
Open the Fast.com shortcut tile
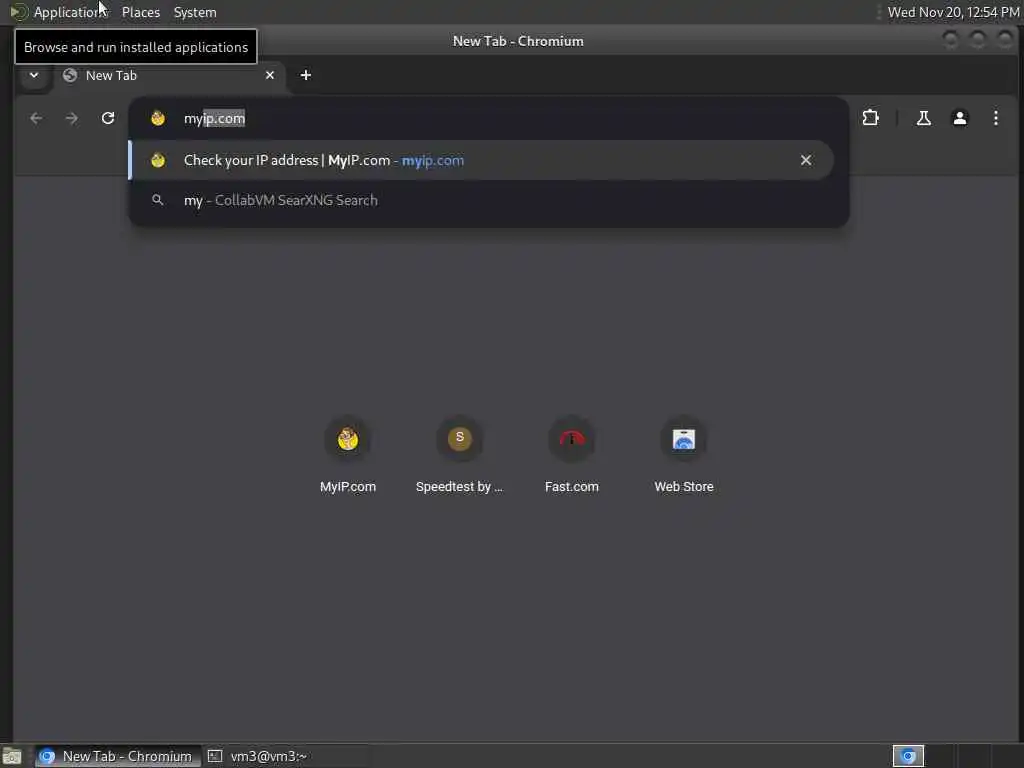pyautogui.click(x=572, y=456)
